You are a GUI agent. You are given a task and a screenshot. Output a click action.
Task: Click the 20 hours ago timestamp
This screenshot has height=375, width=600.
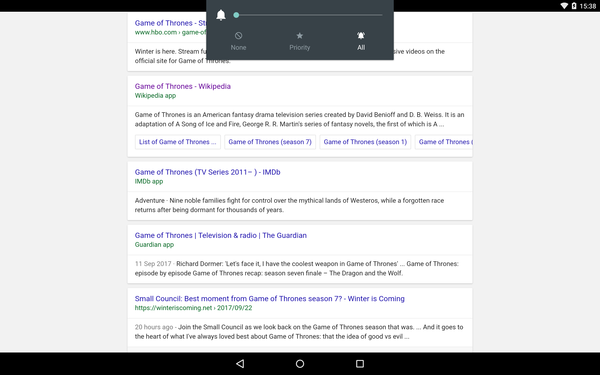coord(154,327)
